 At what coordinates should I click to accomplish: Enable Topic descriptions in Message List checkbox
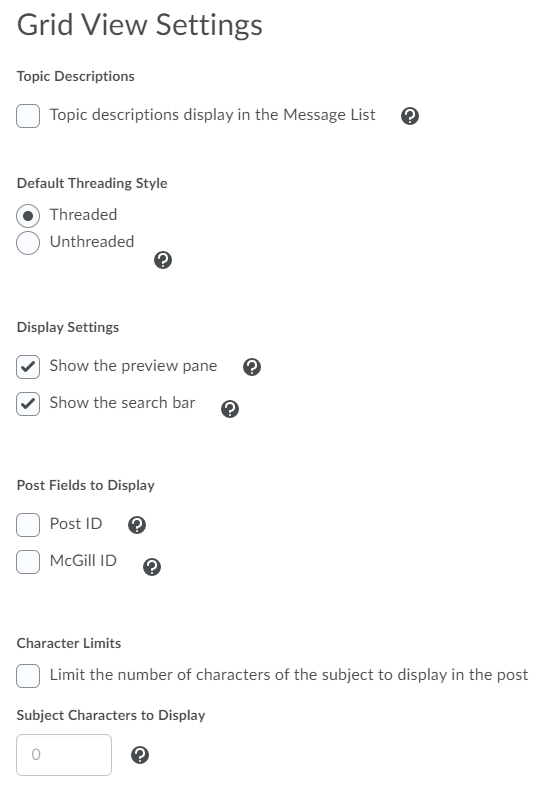click(x=28, y=116)
